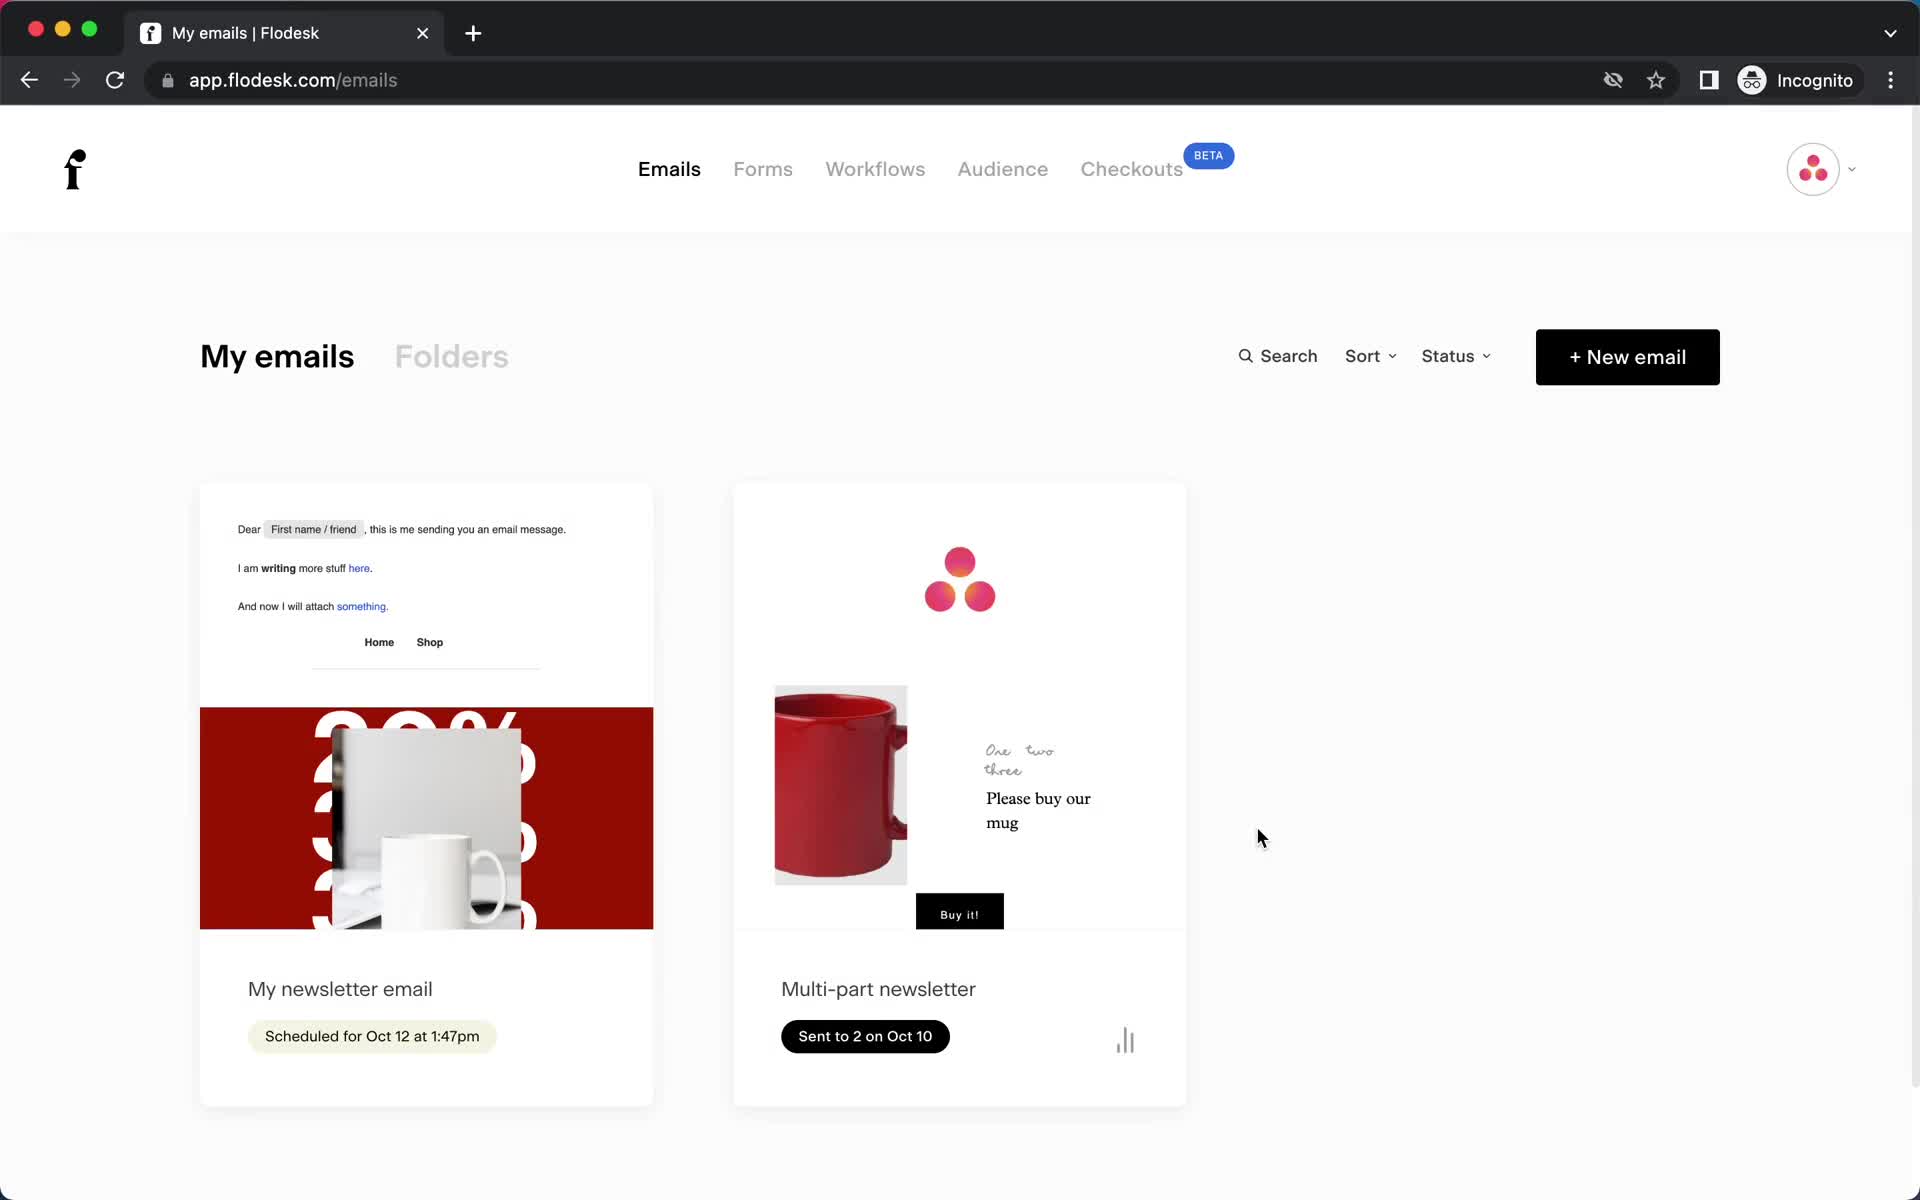Viewport: 1920px width, 1200px height.
Task: Click the browser incognito profile icon
Action: click(x=1751, y=80)
